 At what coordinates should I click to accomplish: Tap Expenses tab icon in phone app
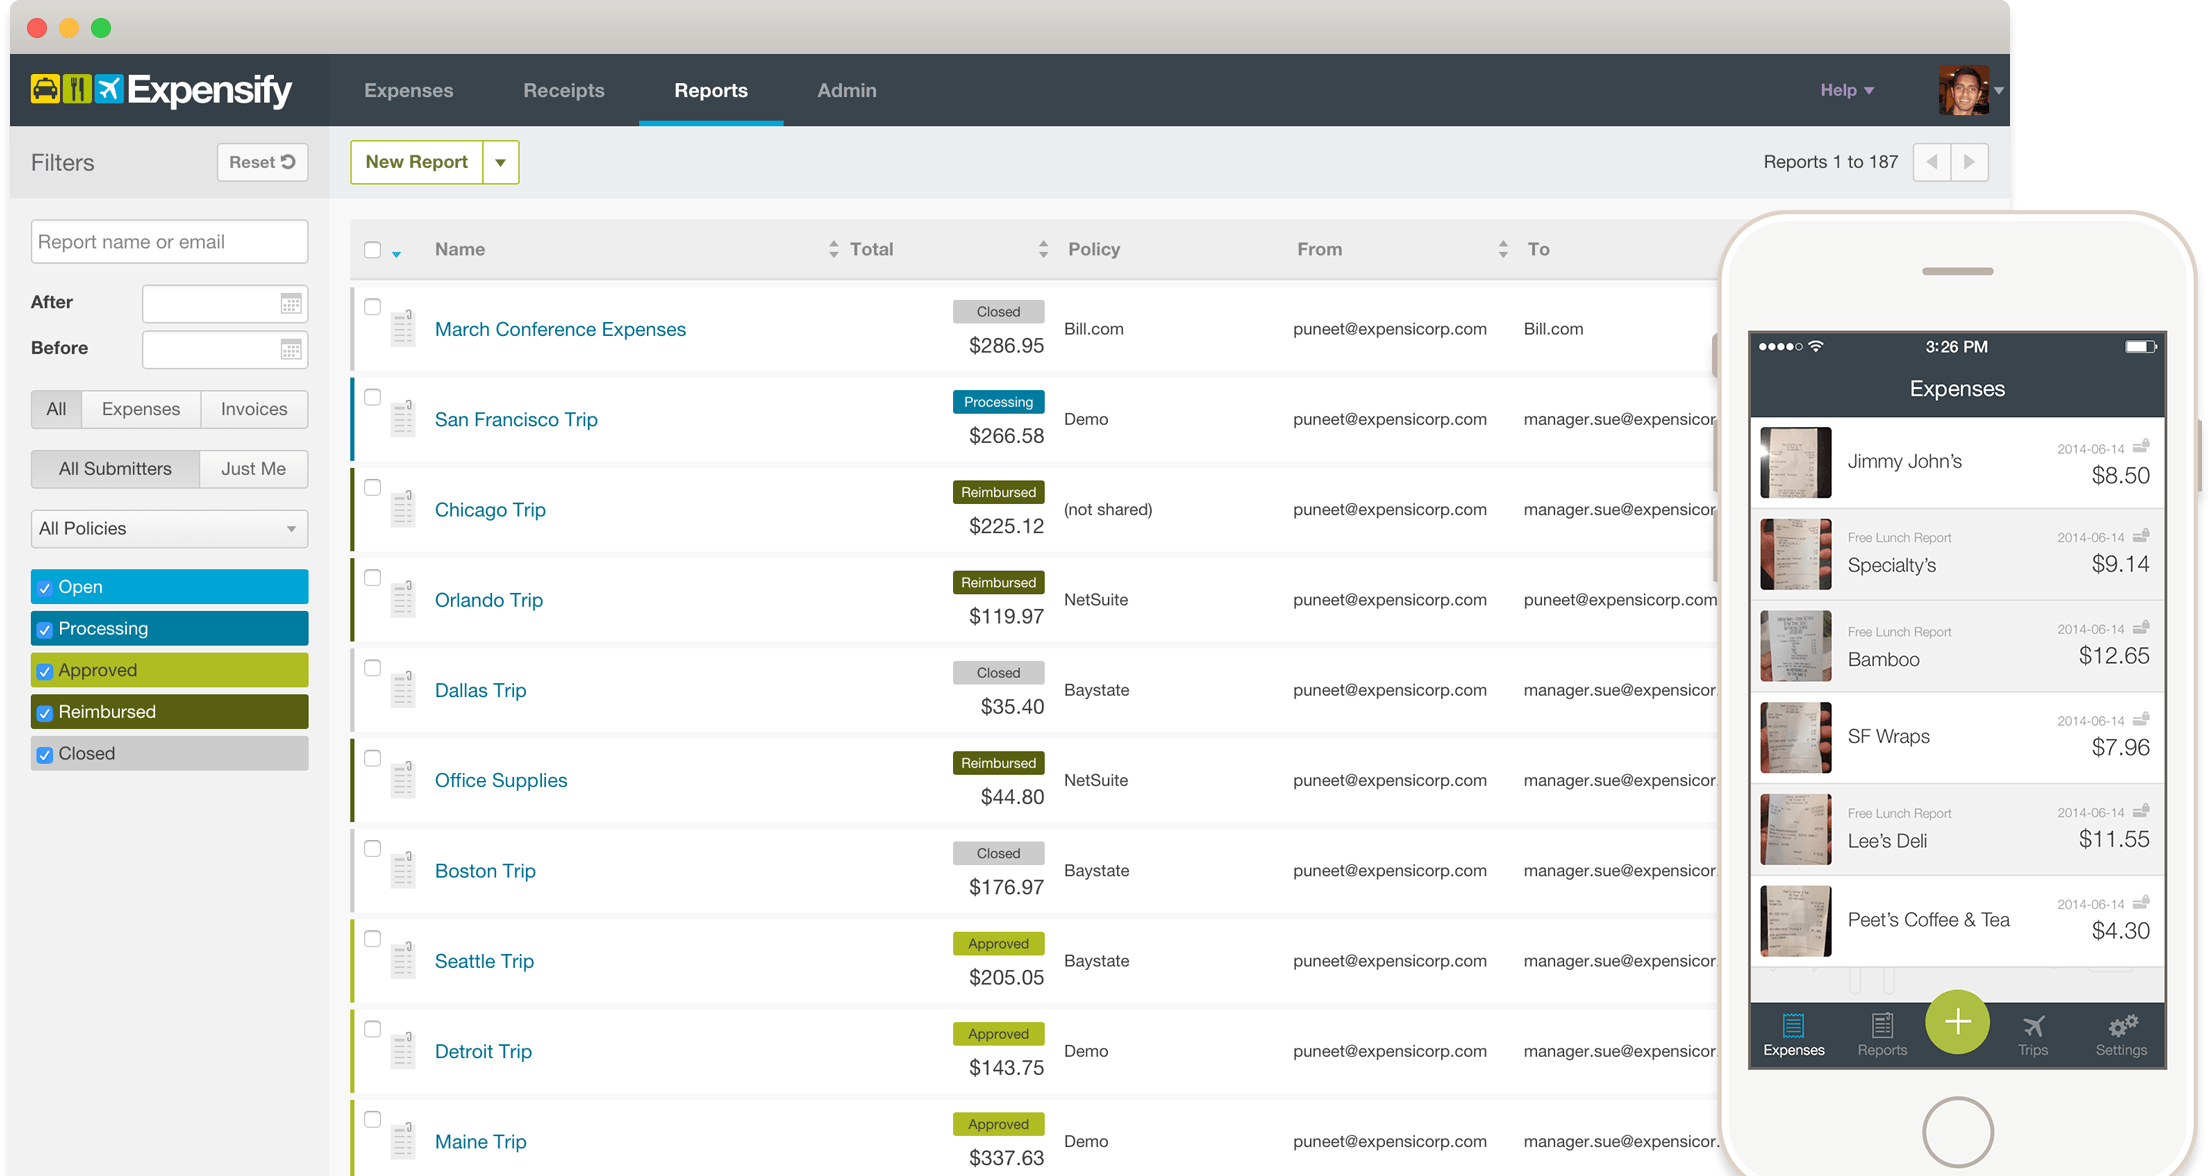[1793, 1034]
